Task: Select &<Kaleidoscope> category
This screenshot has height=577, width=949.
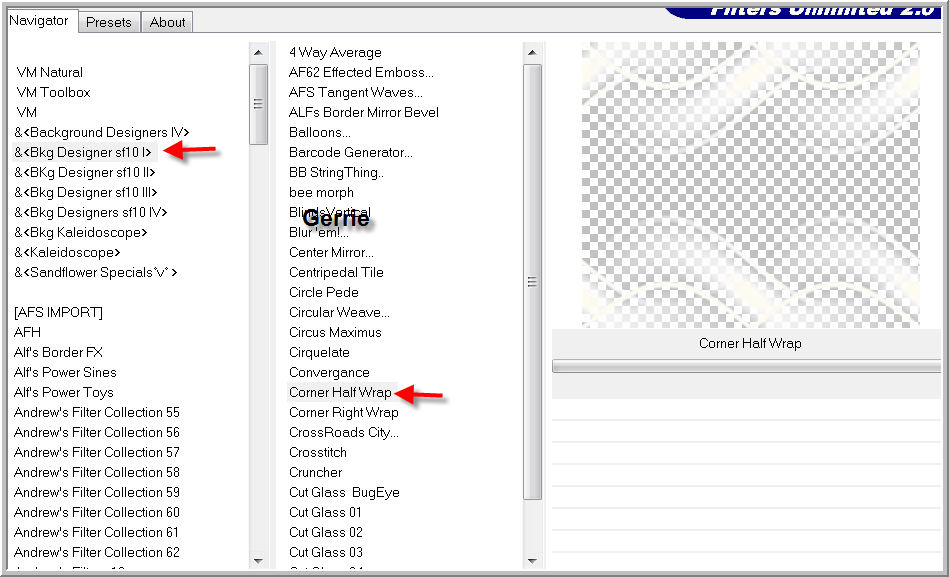Action: pos(67,252)
